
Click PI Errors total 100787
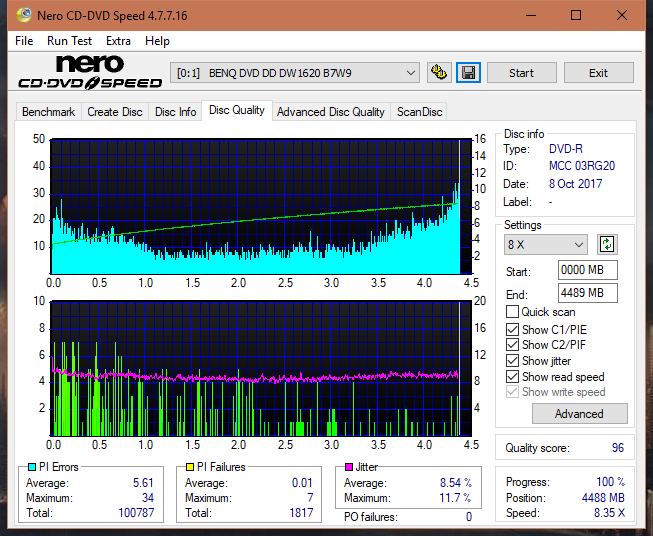tap(136, 512)
